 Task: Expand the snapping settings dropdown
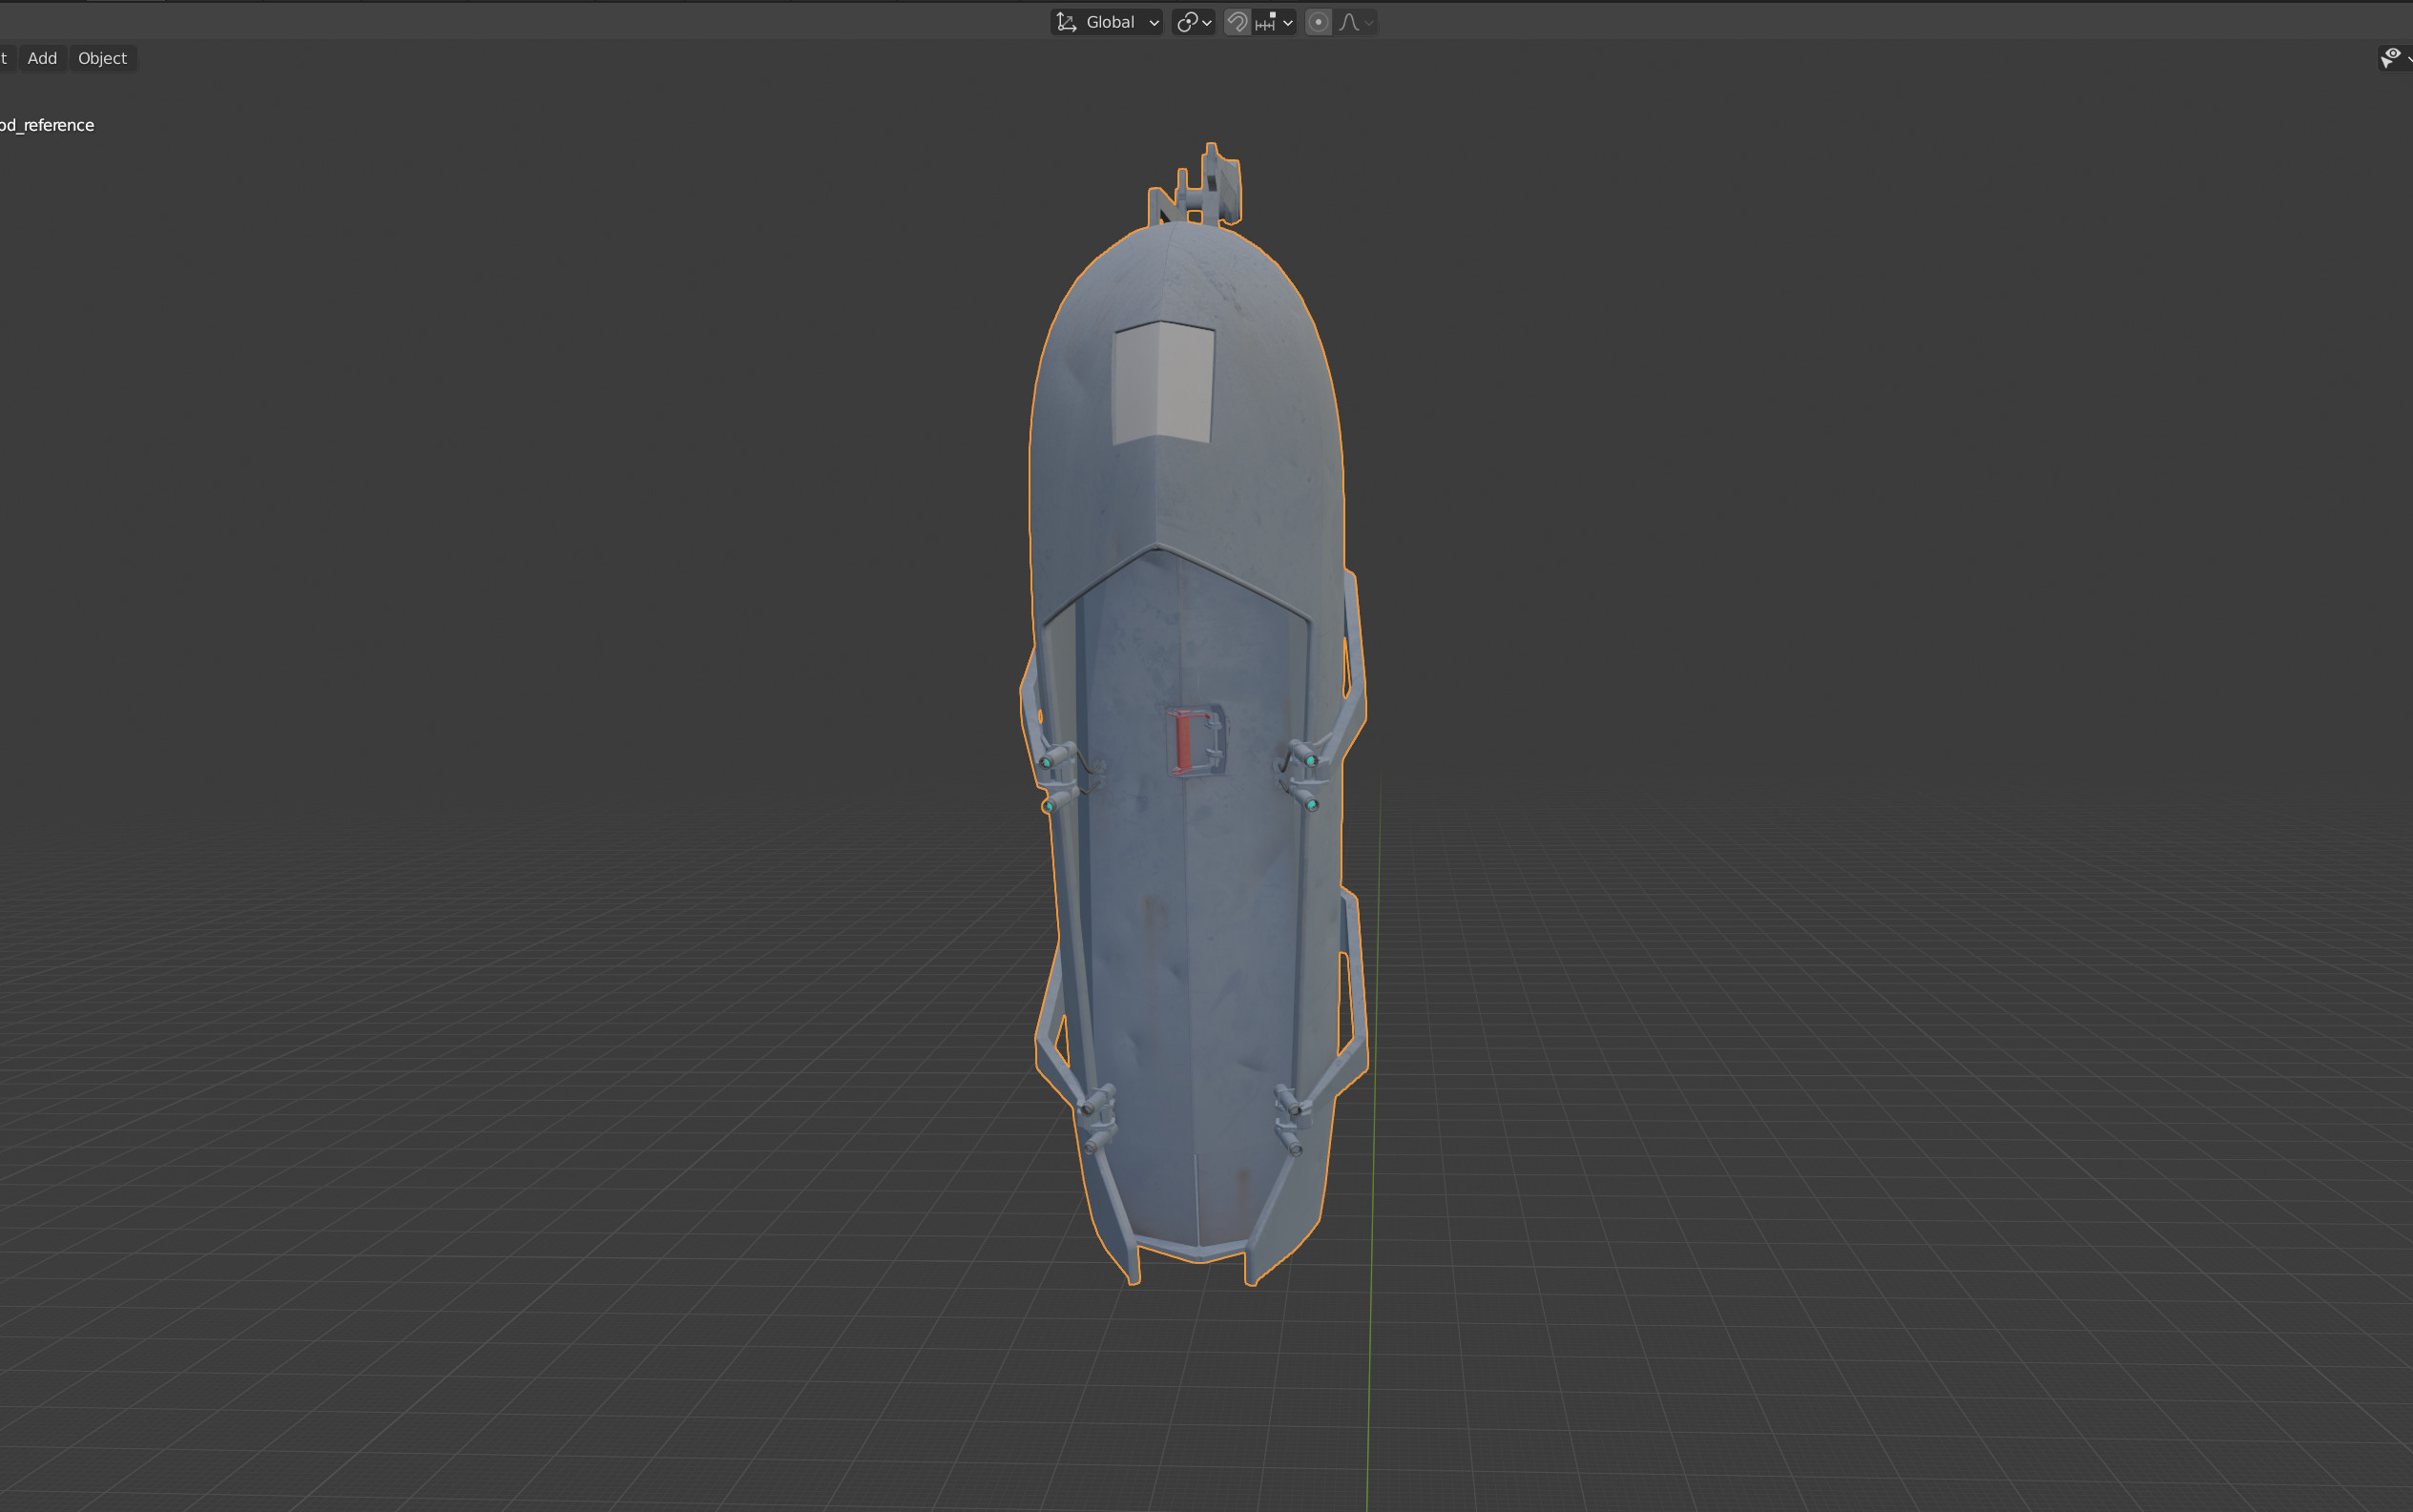pos(1288,22)
